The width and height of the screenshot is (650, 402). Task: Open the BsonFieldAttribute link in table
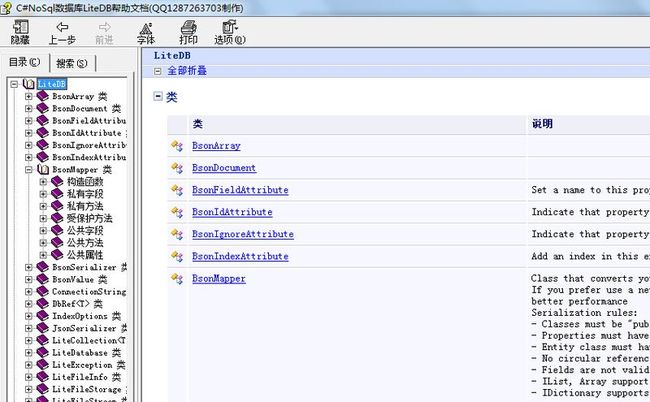[240, 190]
